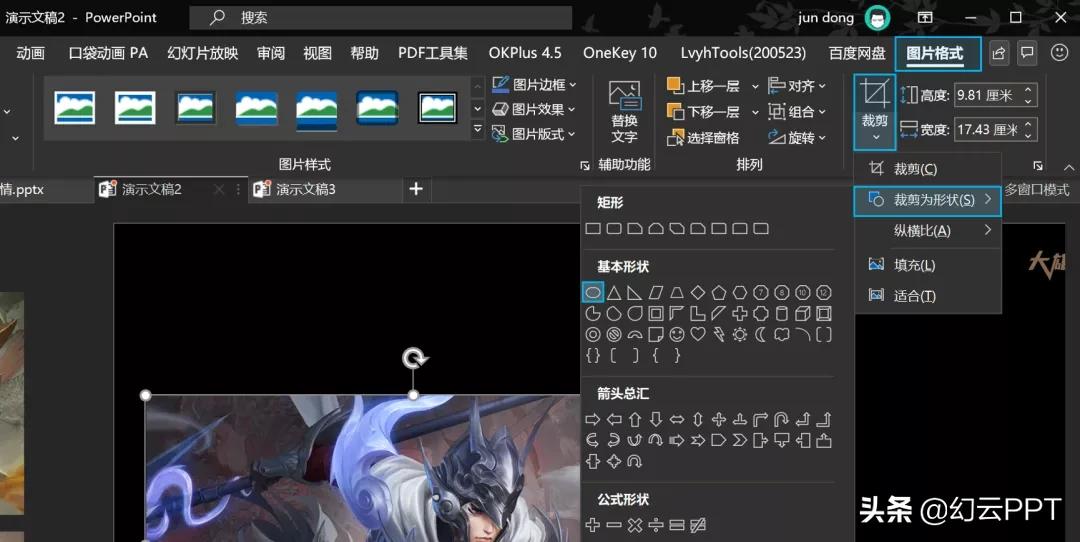Open the Comments icon in the ribbon
This screenshot has width=1080, height=542.
1028,53
